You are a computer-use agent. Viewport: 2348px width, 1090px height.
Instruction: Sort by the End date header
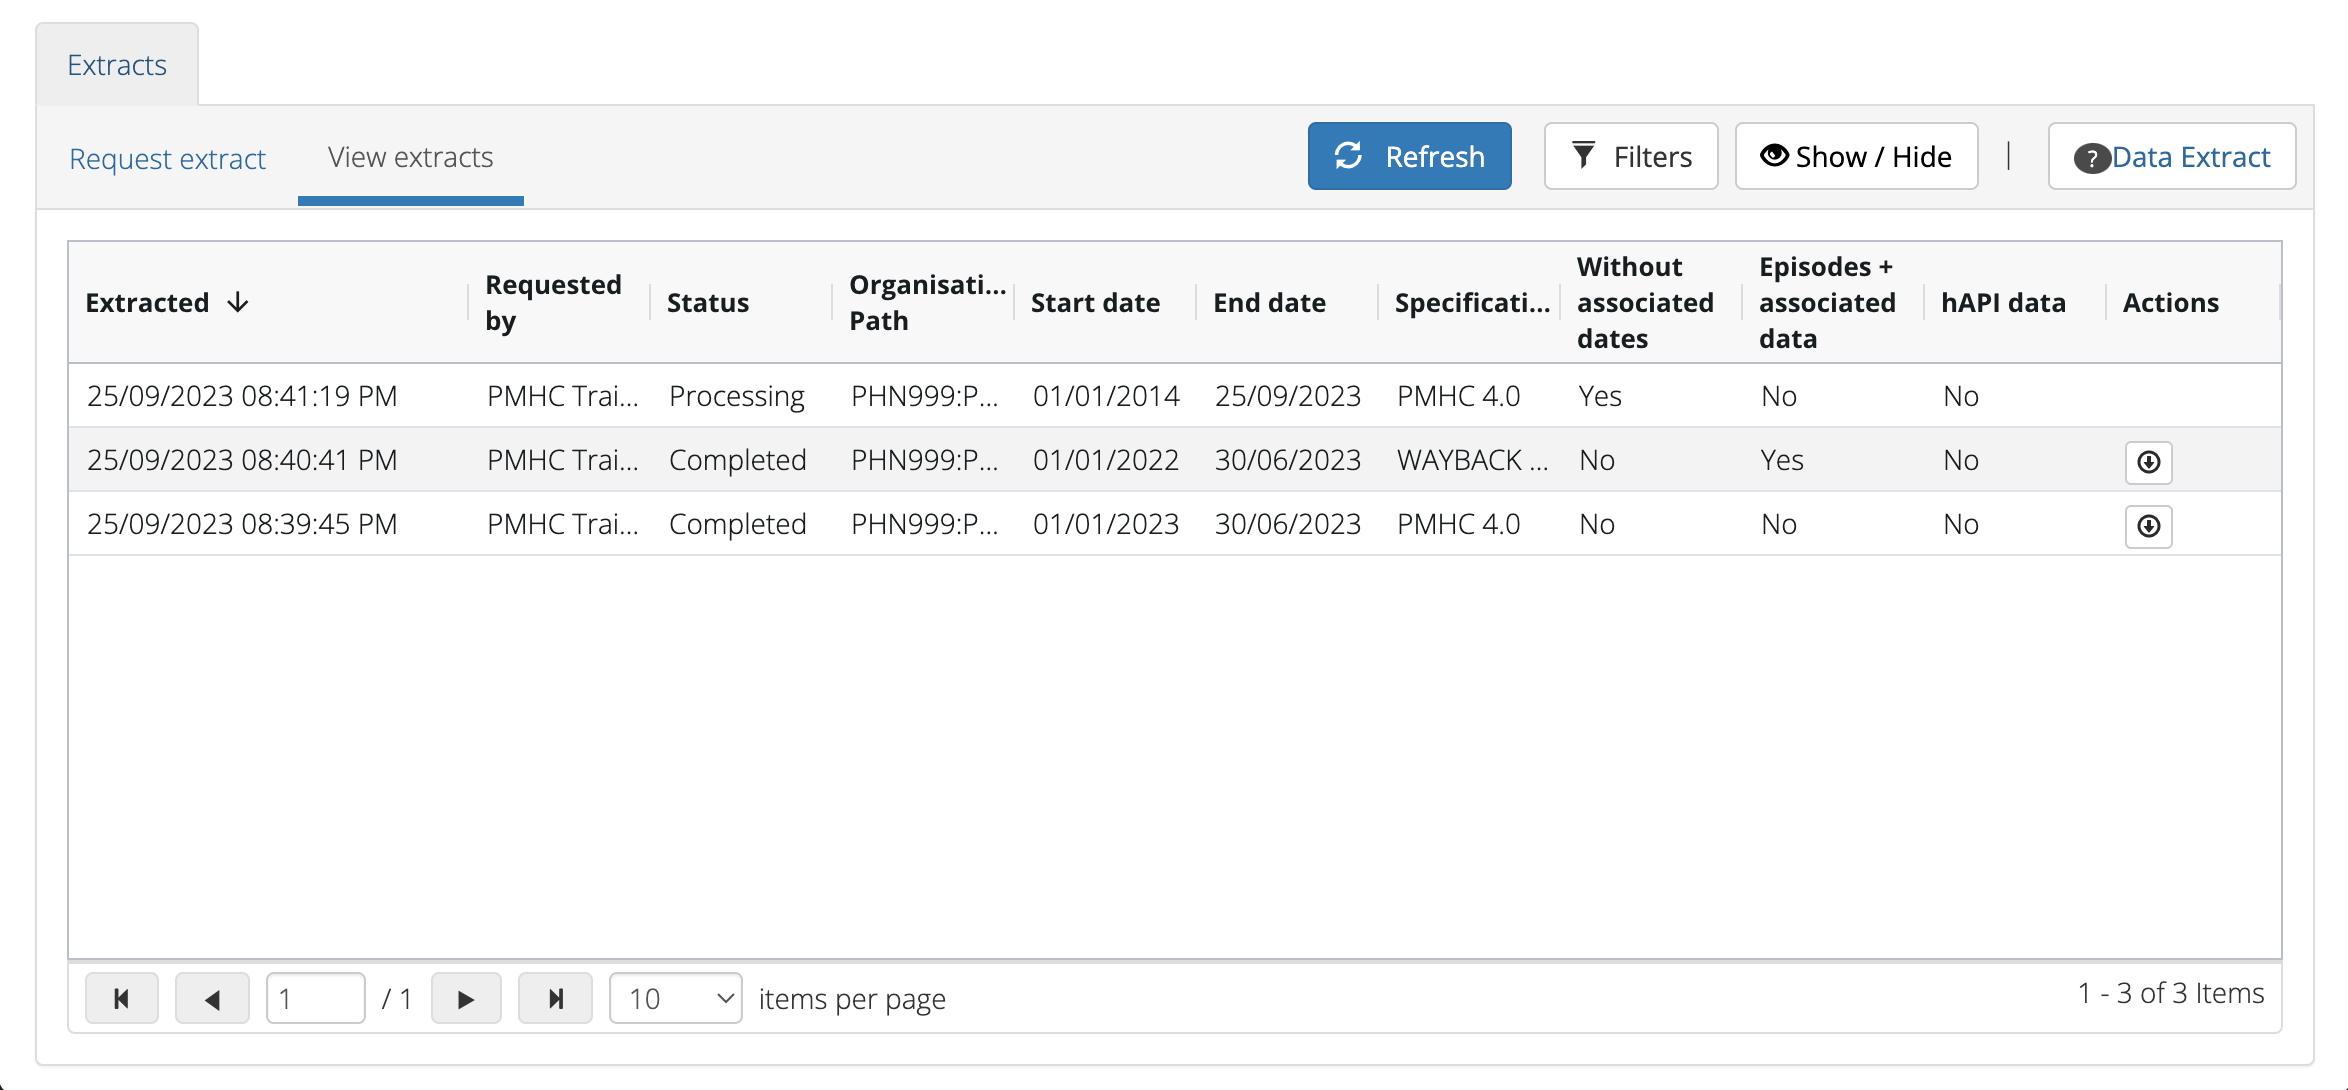click(1269, 303)
